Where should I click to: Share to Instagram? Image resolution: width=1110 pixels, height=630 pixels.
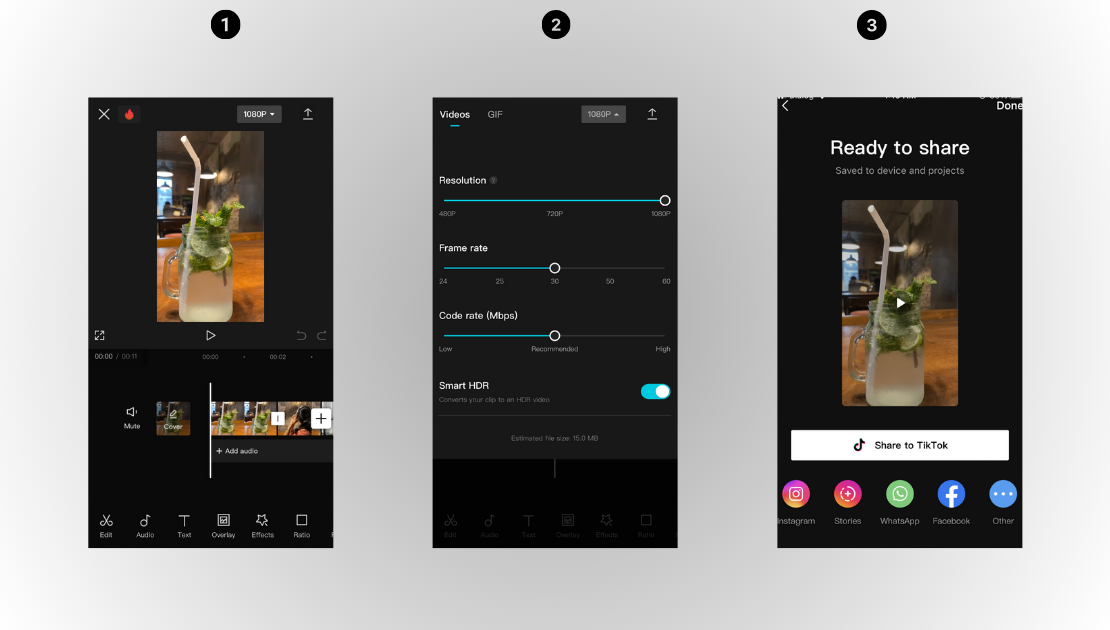click(x=796, y=494)
